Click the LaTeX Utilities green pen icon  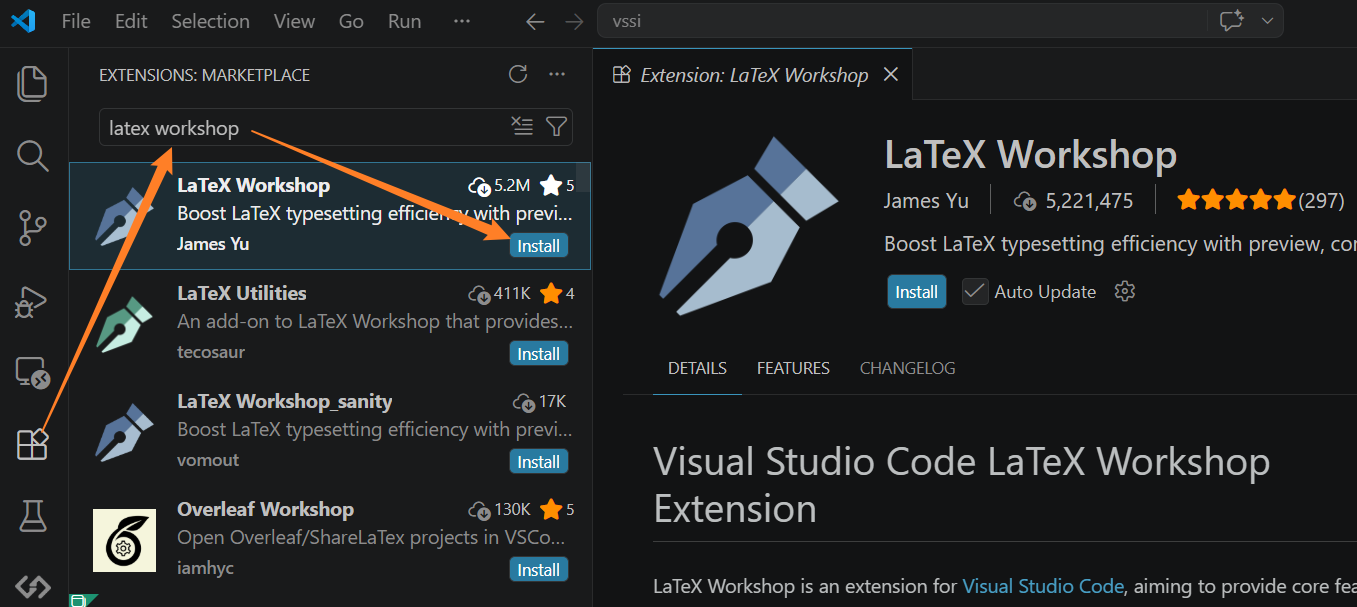point(125,324)
